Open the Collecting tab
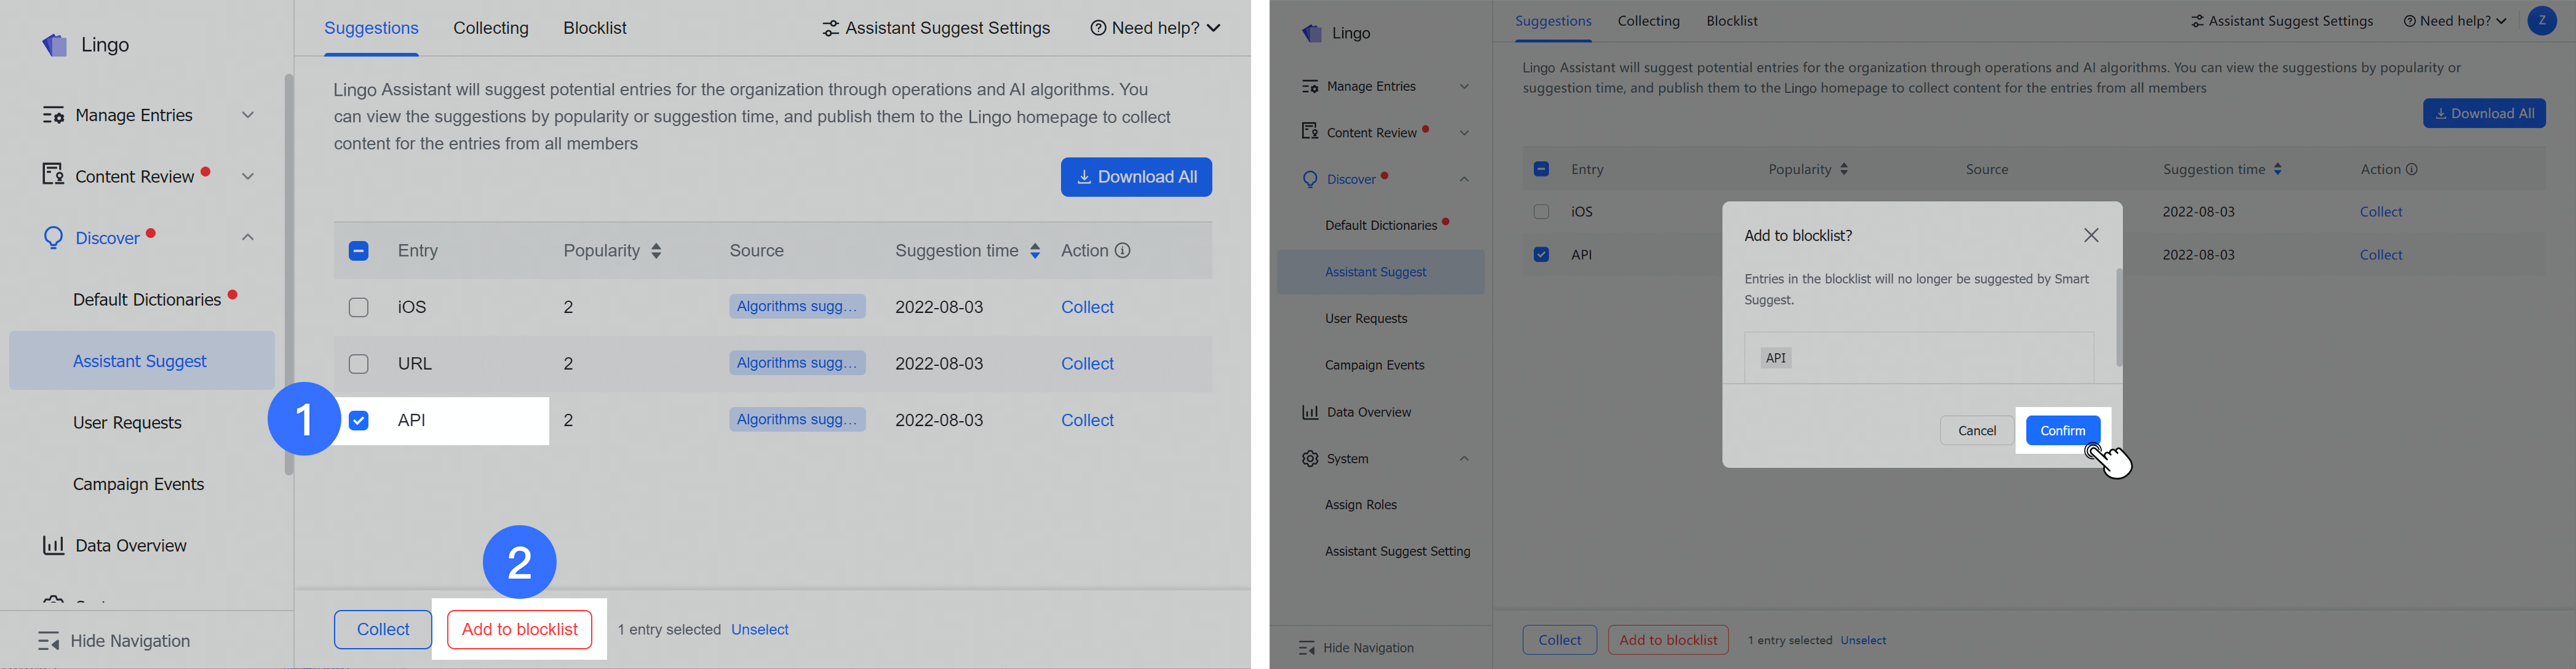Screen dimensions: 2576x669 tap(491, 28)
